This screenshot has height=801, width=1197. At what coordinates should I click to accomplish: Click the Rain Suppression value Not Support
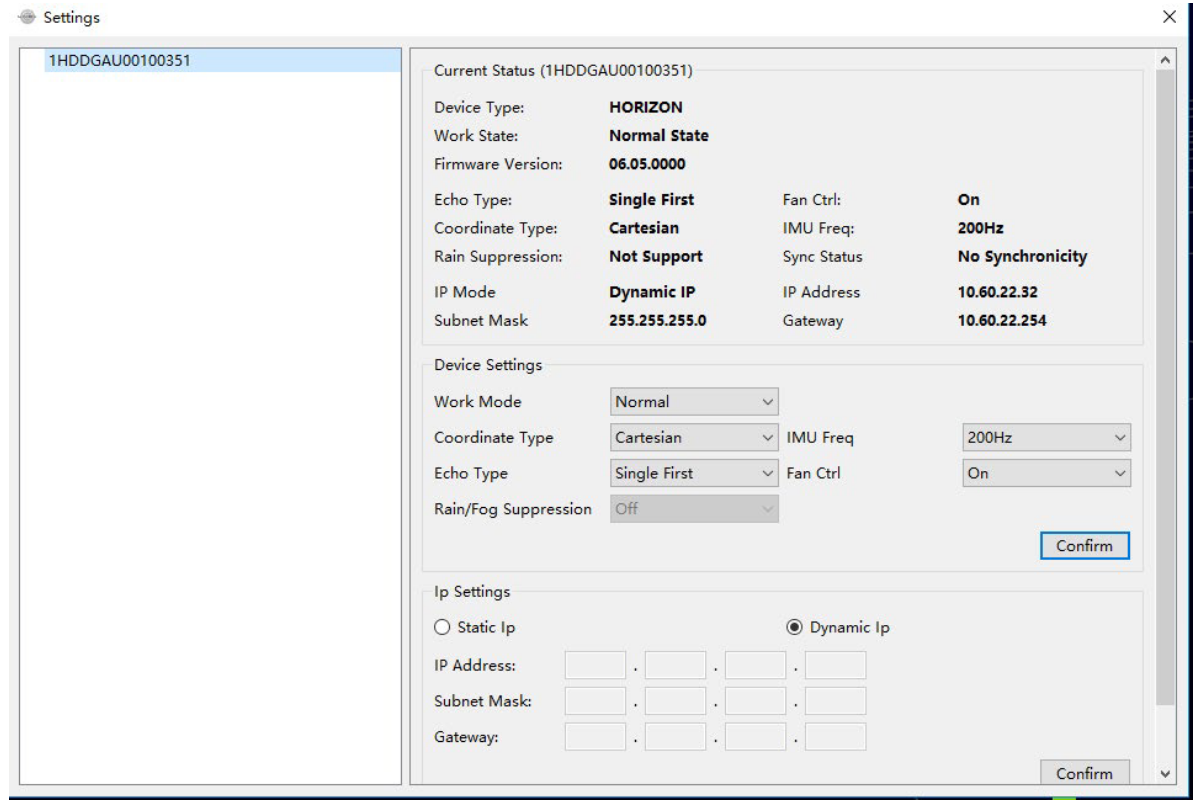[x=655, y=257]
